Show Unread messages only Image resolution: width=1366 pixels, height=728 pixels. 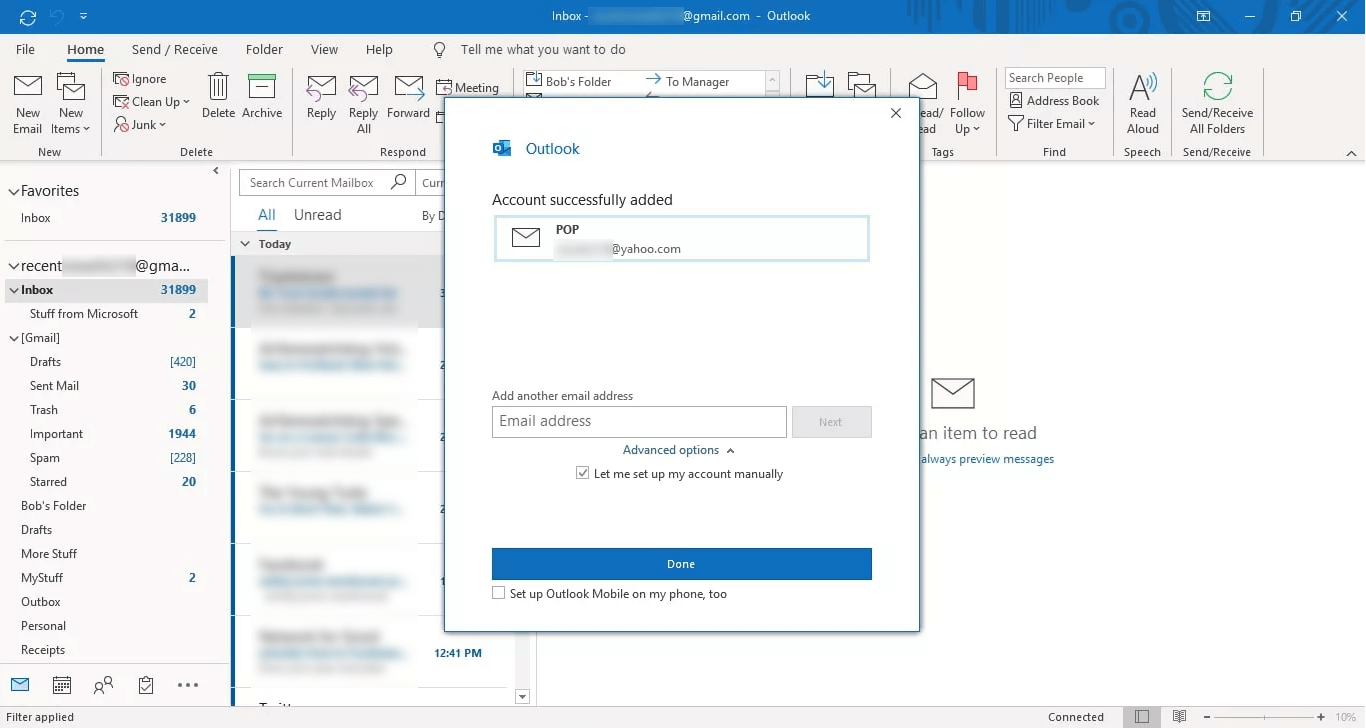coord(317,215)
